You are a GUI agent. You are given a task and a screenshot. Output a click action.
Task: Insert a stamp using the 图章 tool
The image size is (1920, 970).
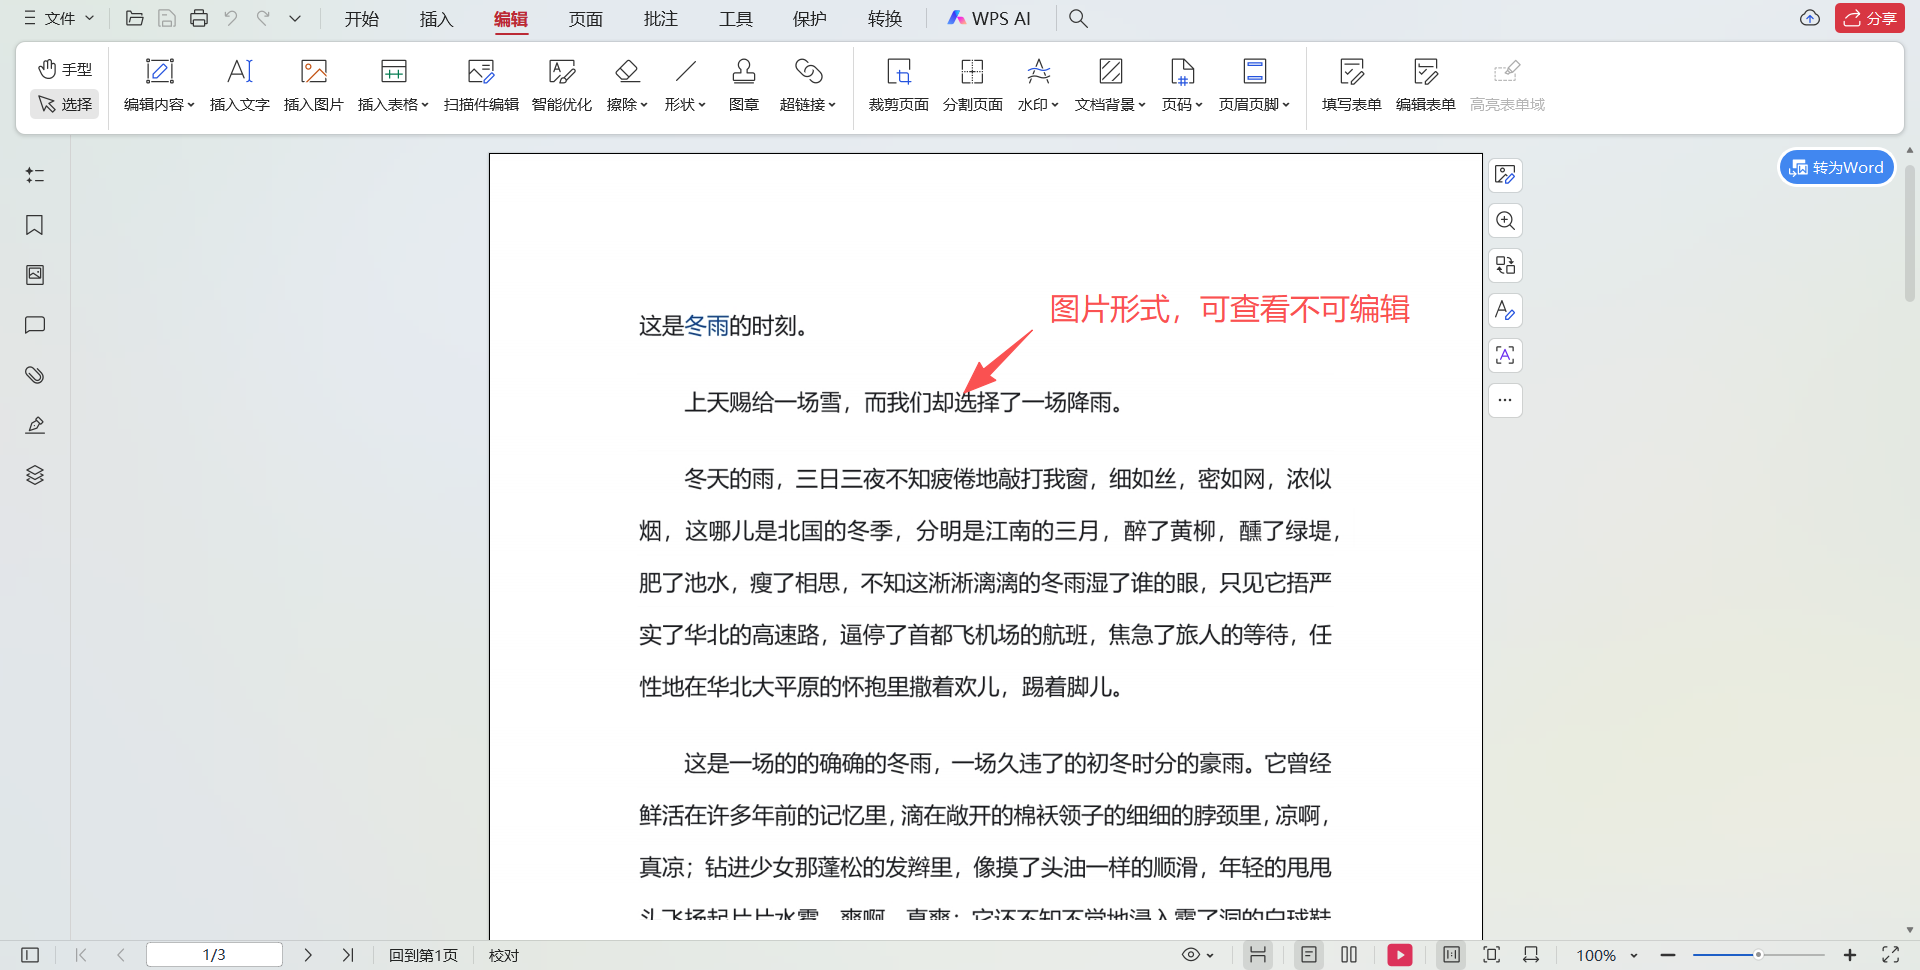click(743, 84)
